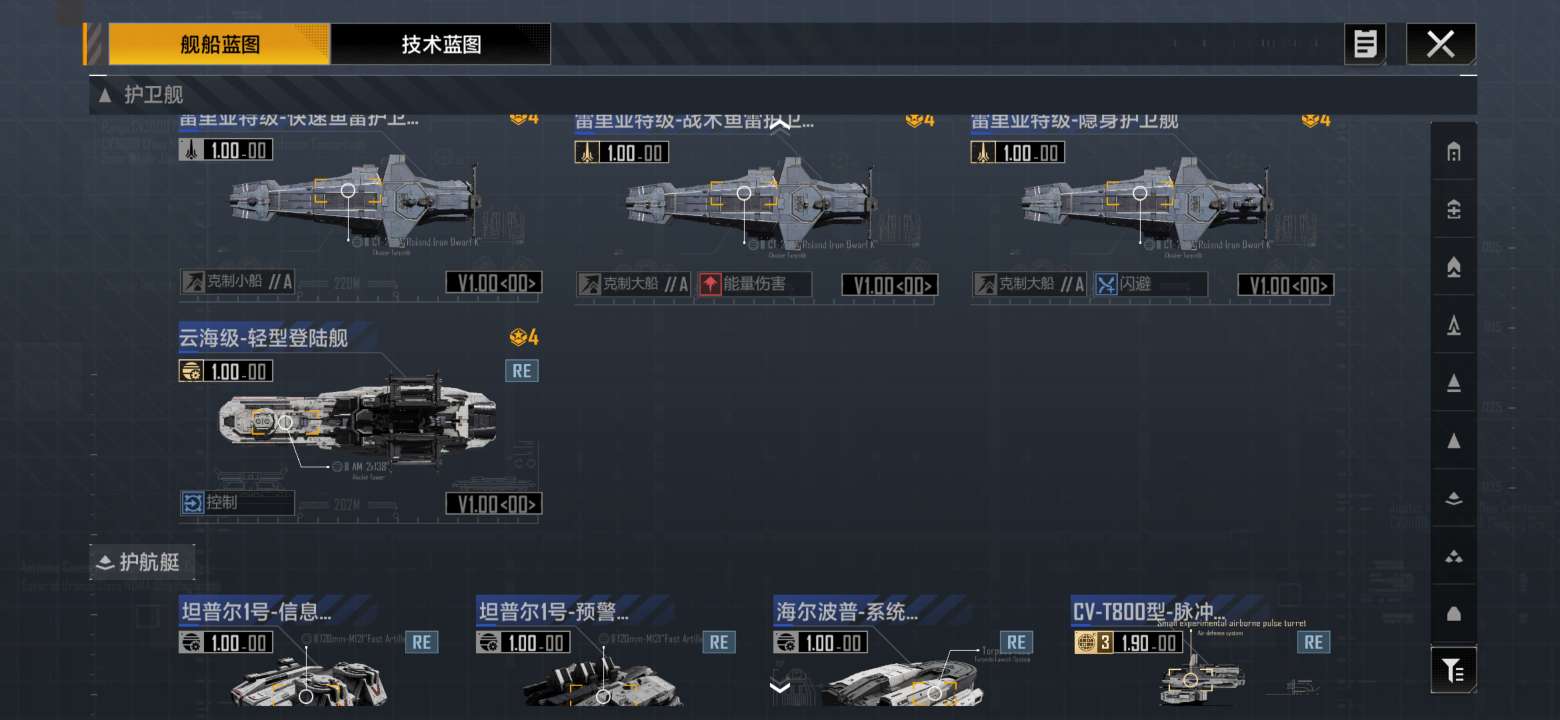This screenshot has height=720, width=1560.
Task: Click the downward chevron at the bottom of the list
Action: point(780,687)
